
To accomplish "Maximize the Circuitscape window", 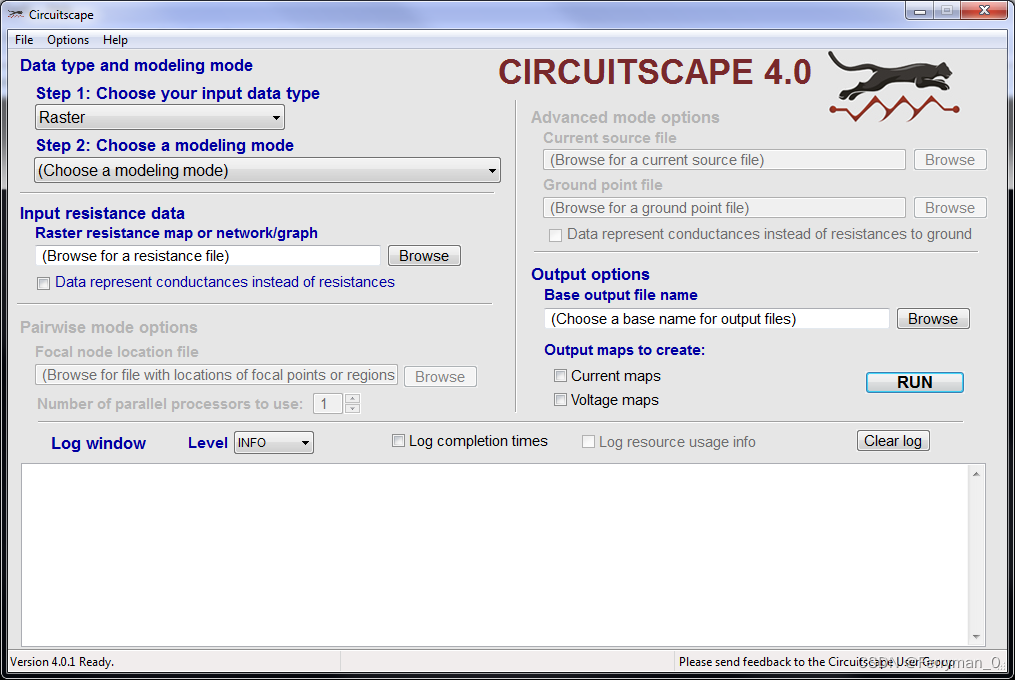I will 947,11.
